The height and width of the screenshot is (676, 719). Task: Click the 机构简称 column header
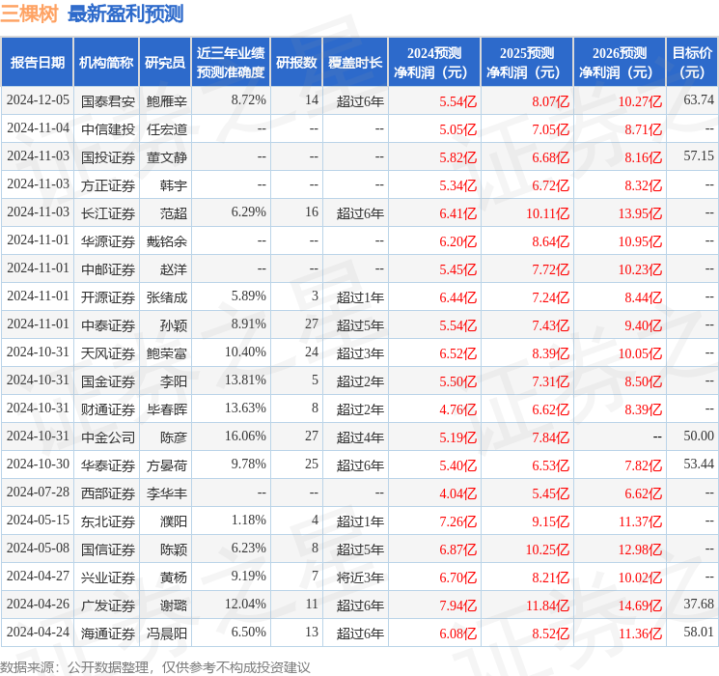click(x=106, y=62)
